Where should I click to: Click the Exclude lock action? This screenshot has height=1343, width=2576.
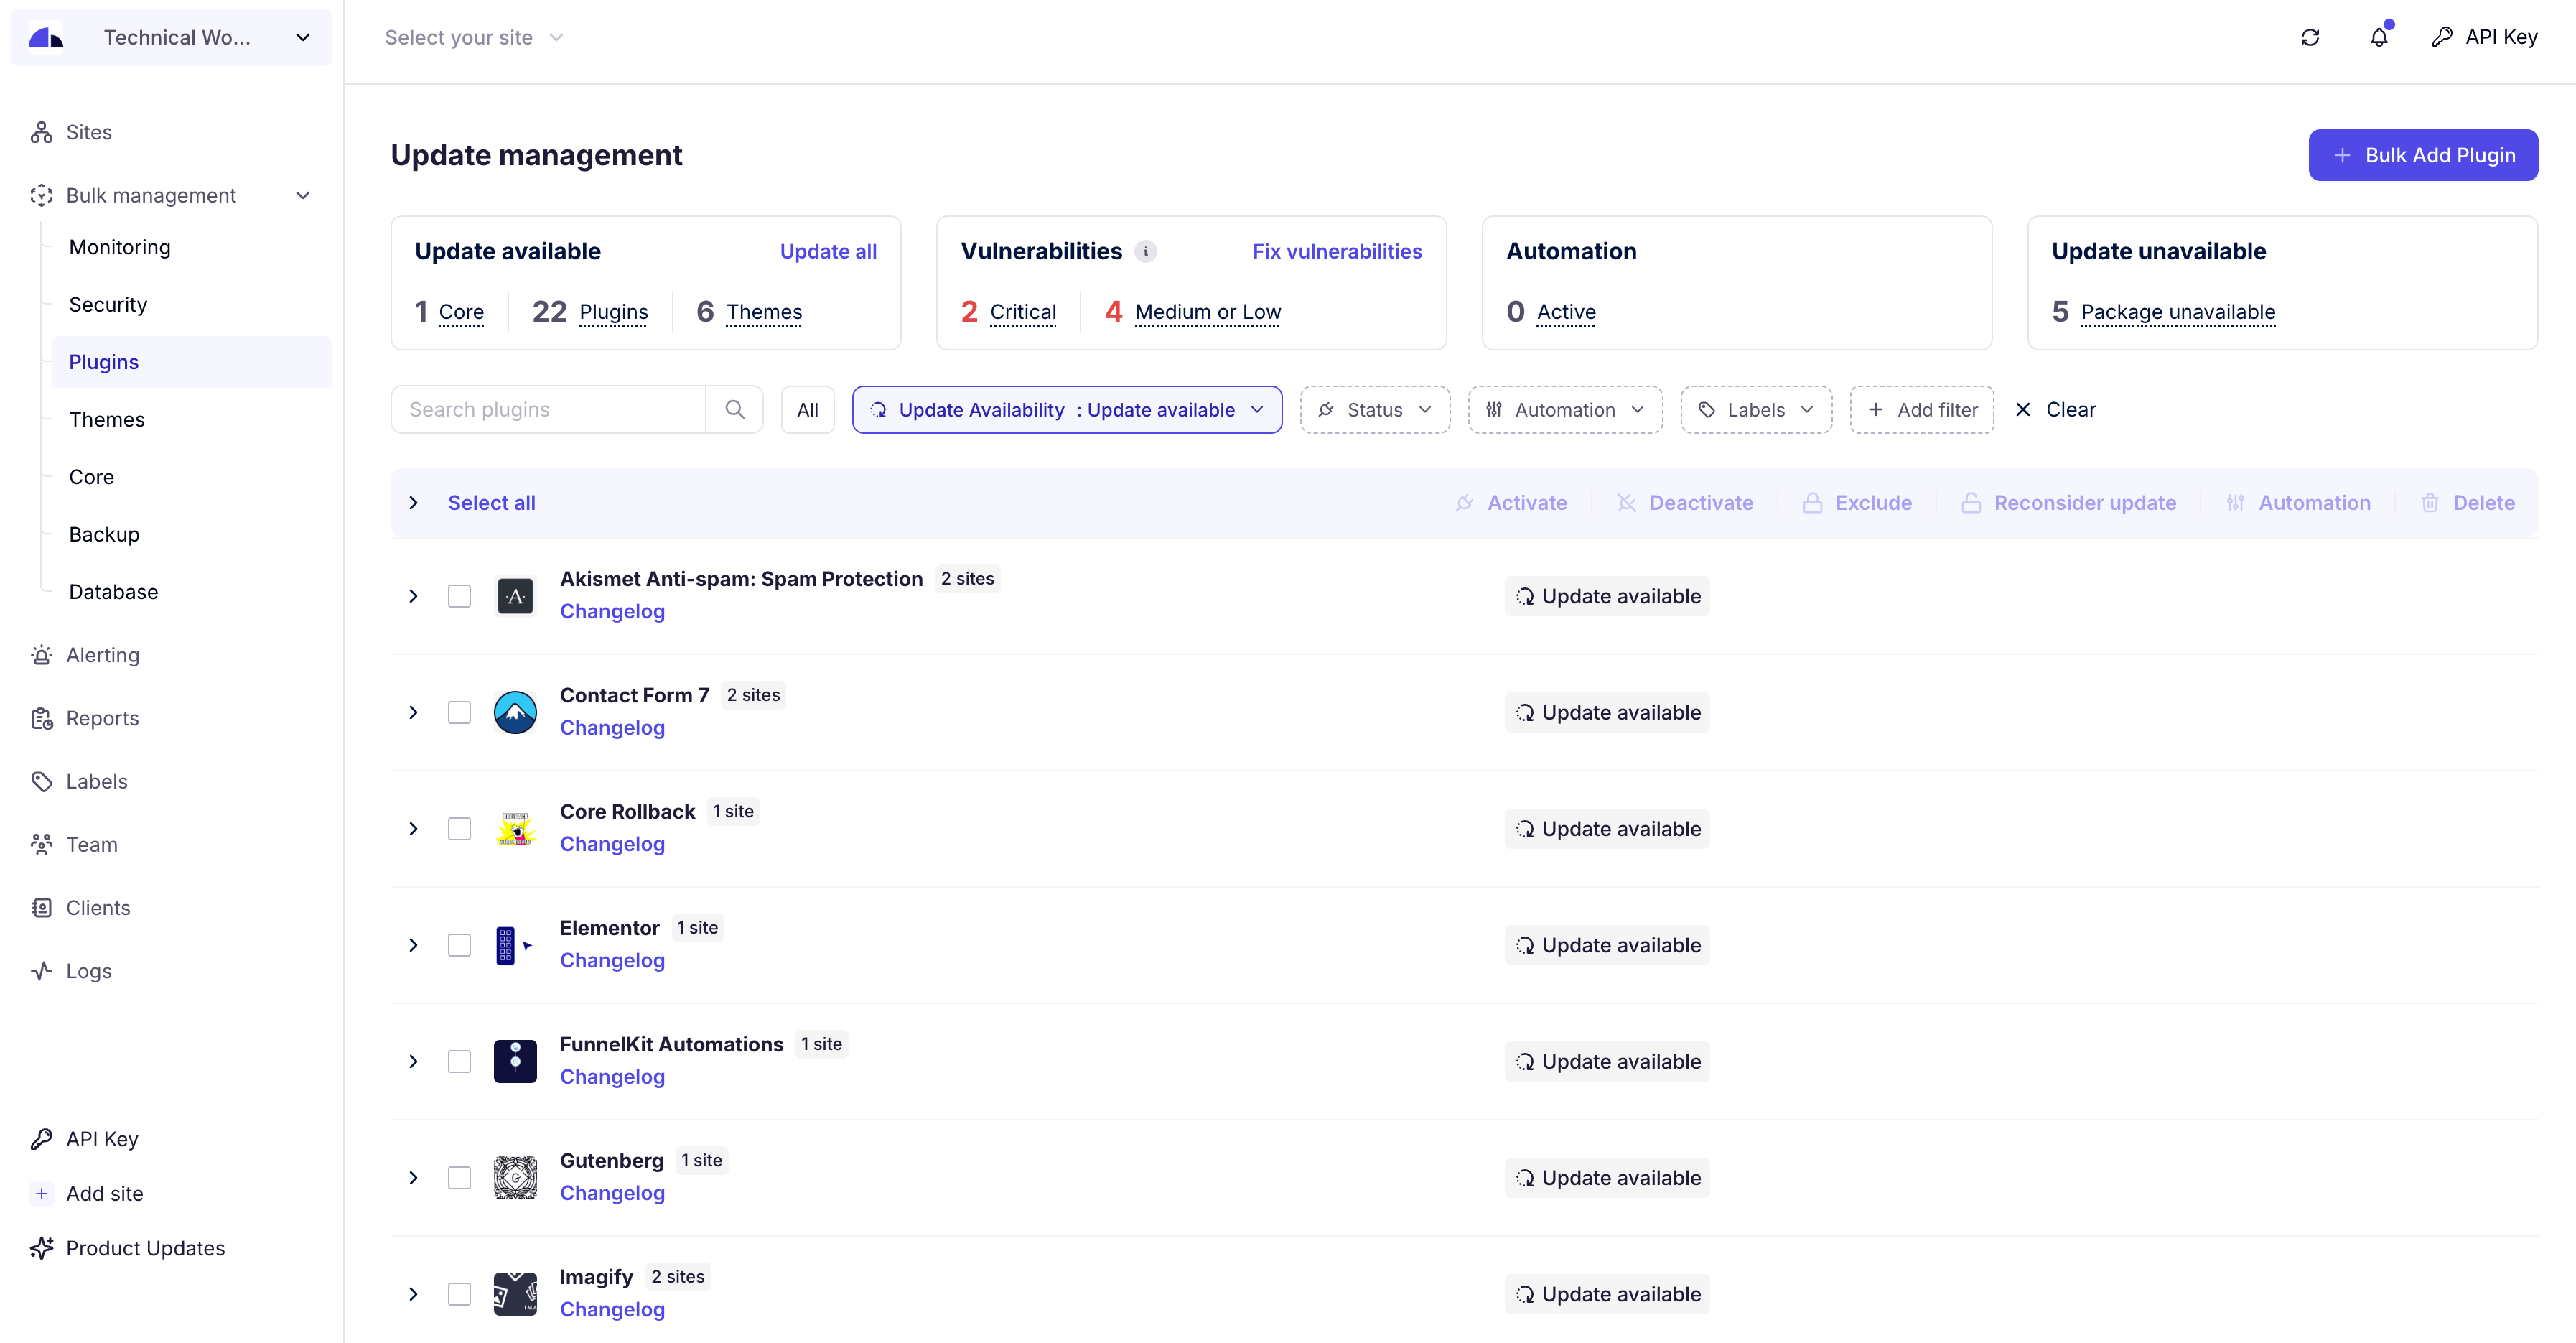click(1857, 503)
